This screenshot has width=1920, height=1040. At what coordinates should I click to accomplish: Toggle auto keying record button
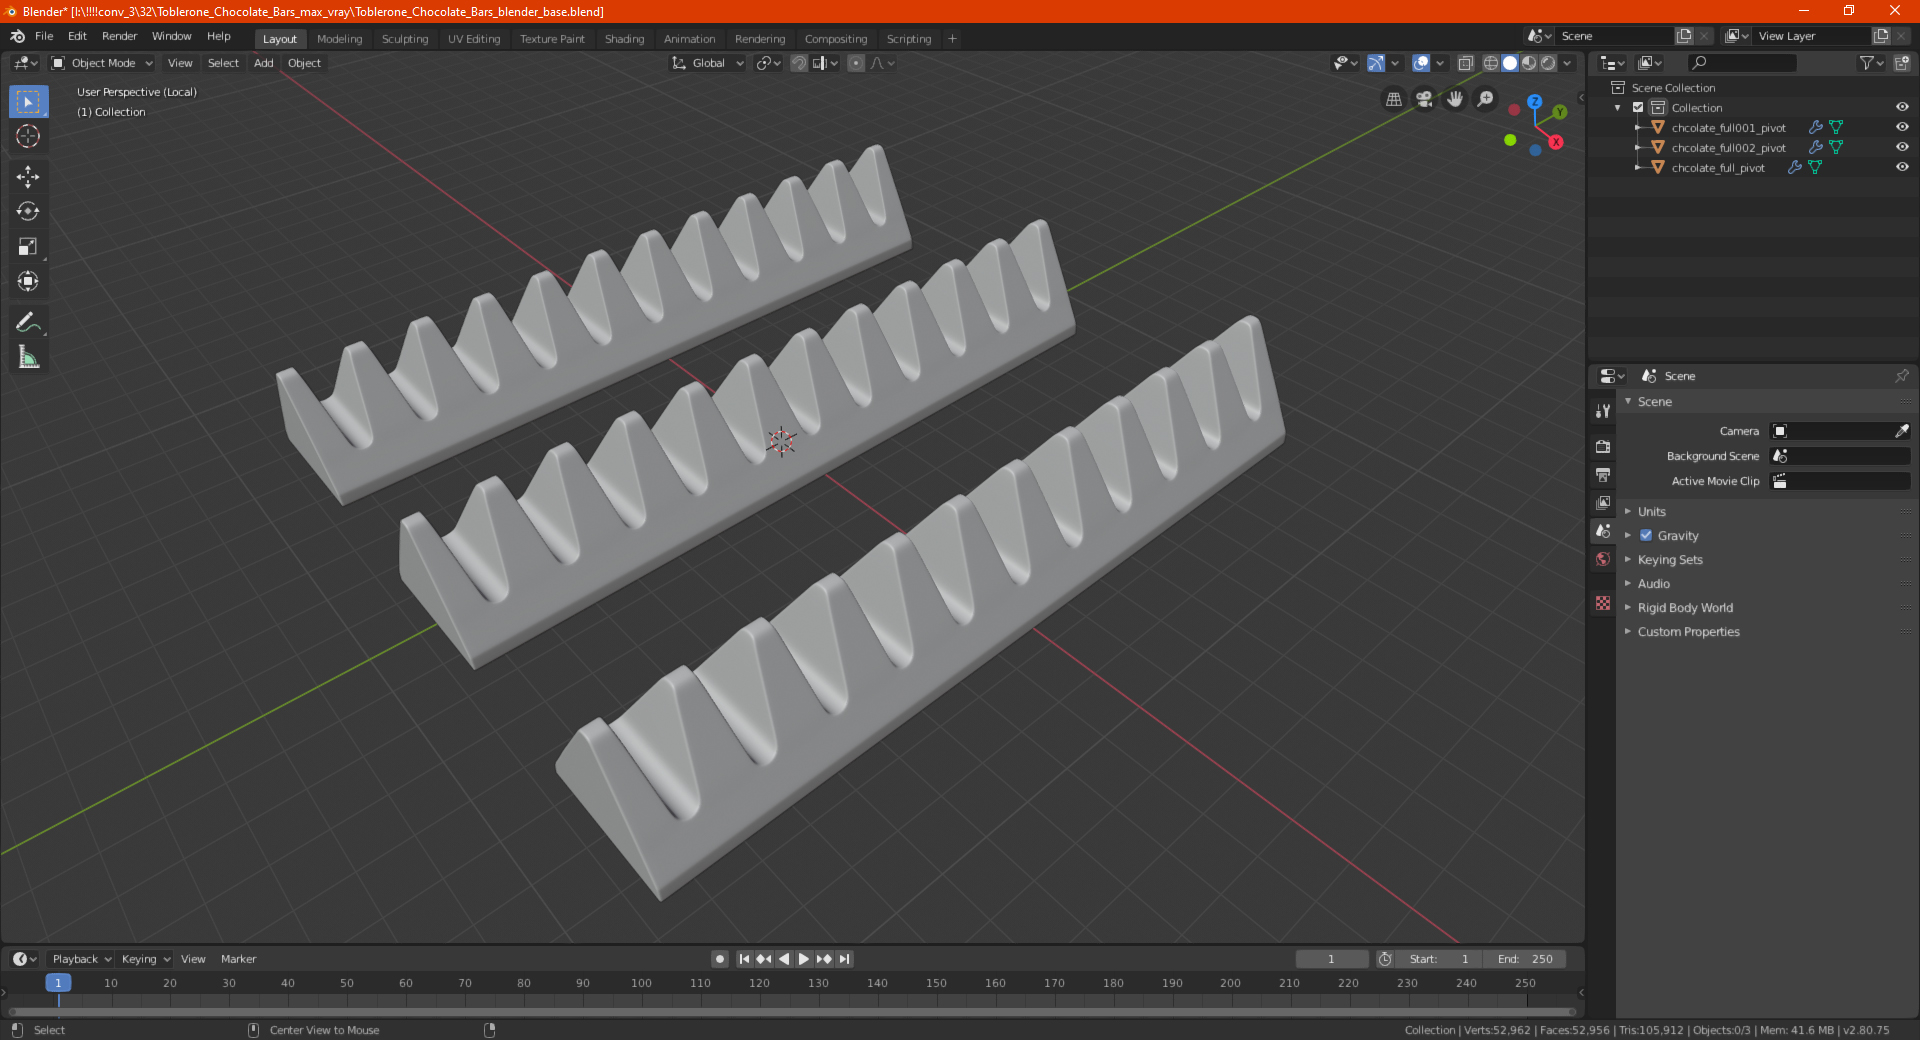[x=720, y=959]
